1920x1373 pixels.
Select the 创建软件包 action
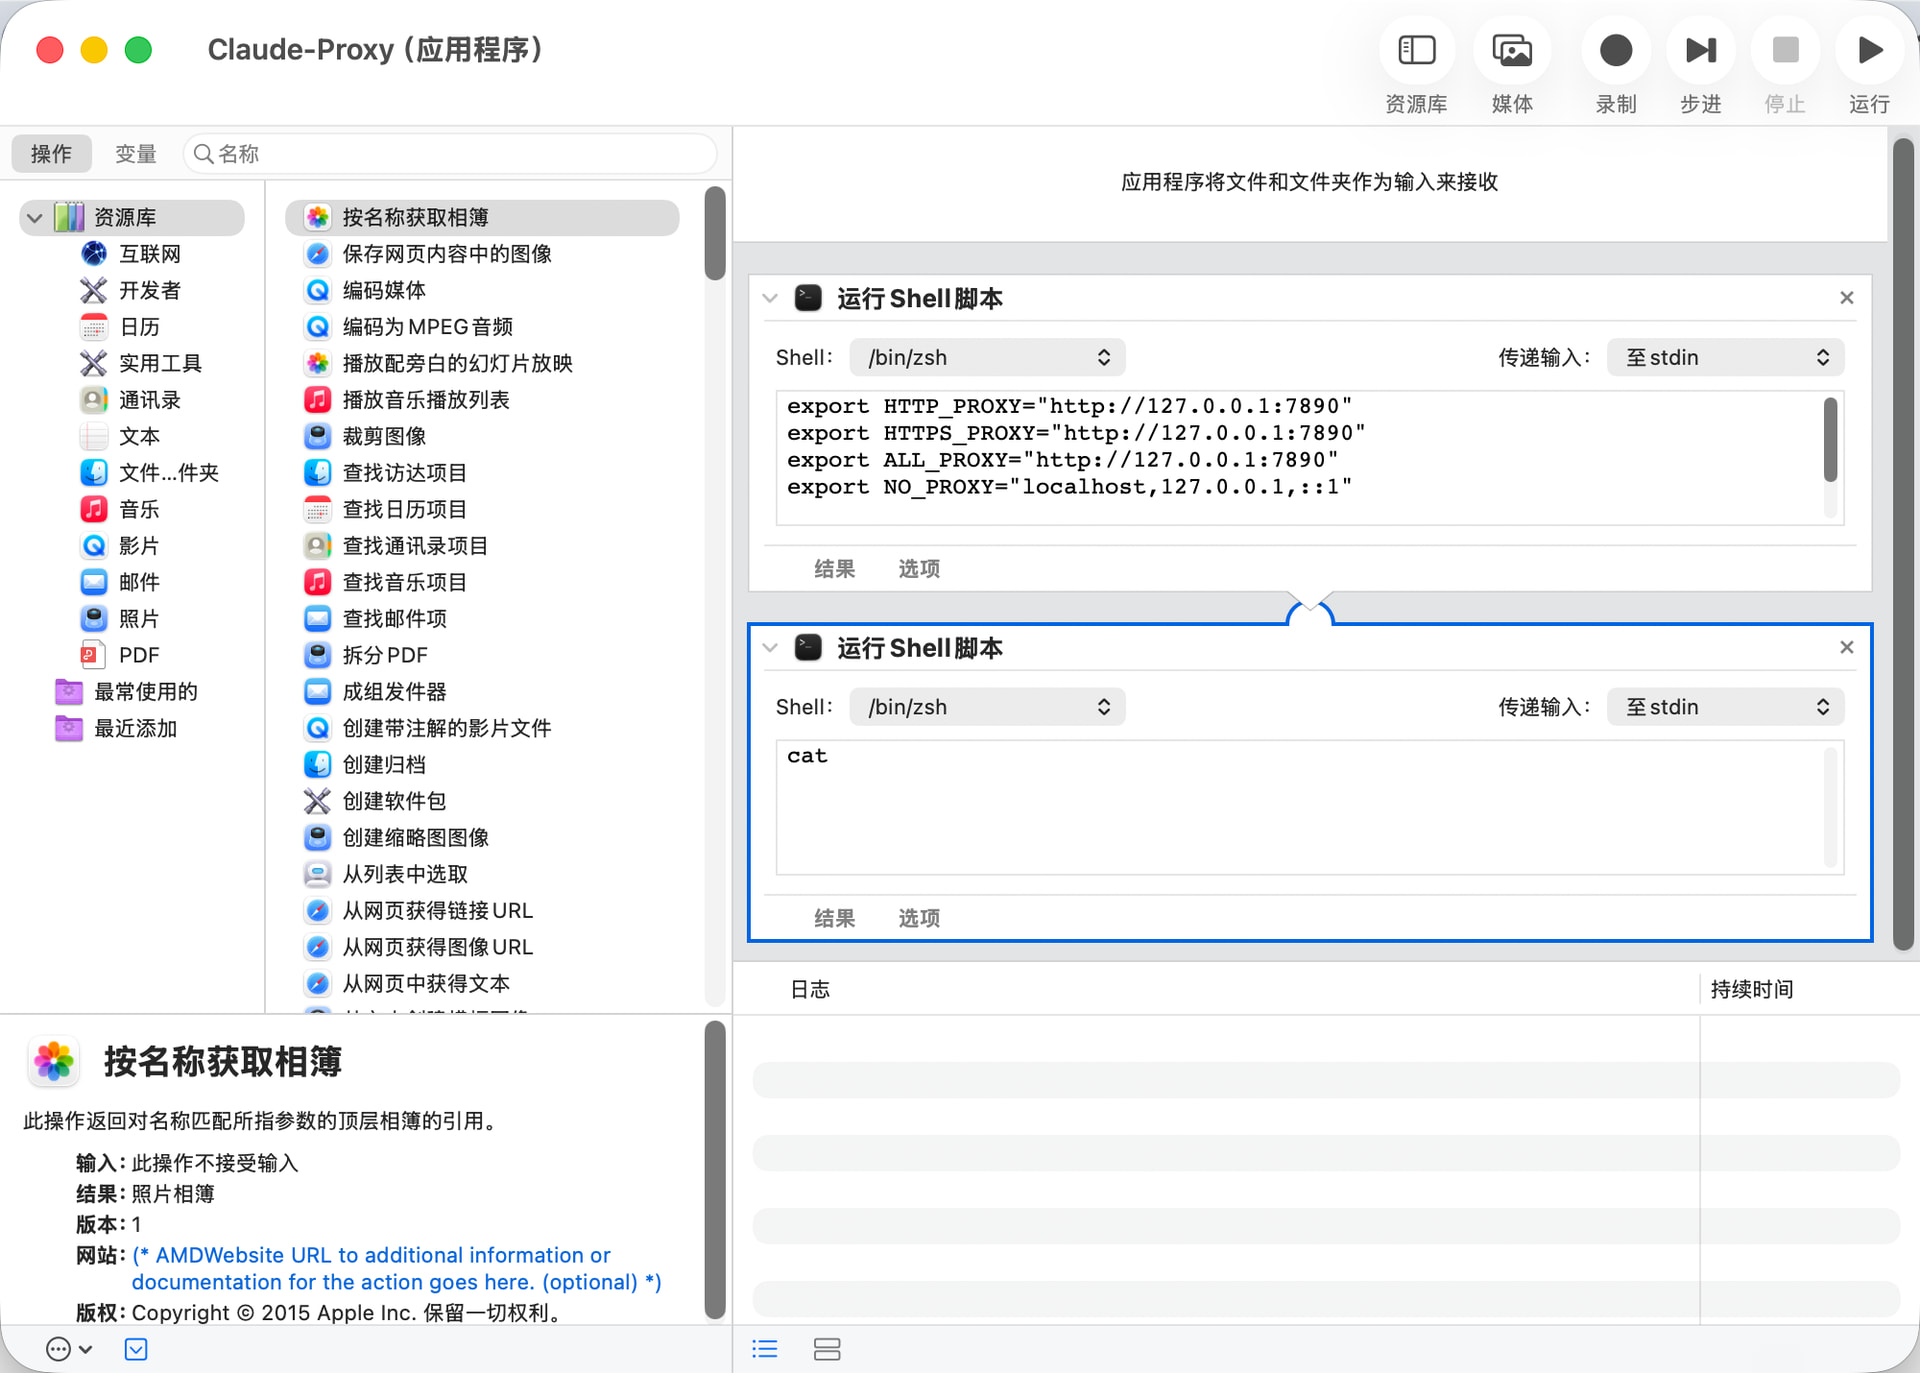click(x=483, y=801)
